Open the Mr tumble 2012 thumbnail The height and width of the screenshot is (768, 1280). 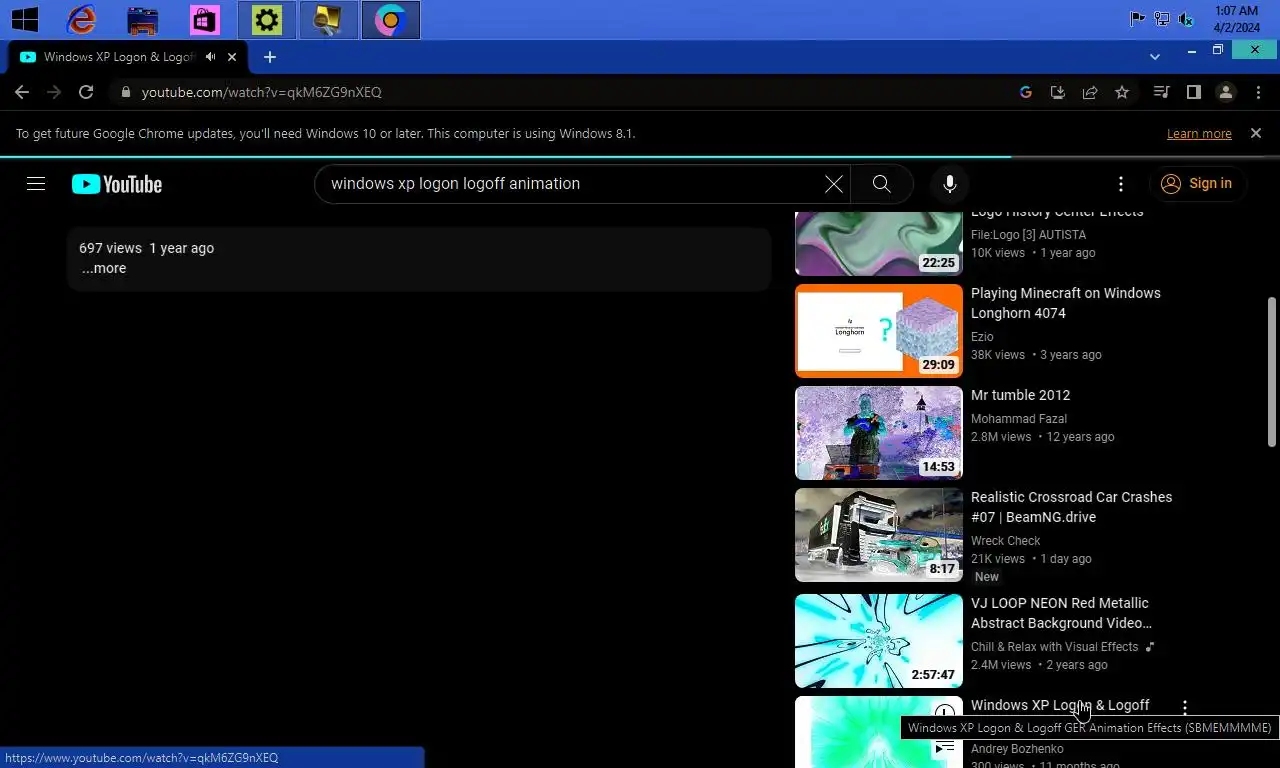point(879,433)
